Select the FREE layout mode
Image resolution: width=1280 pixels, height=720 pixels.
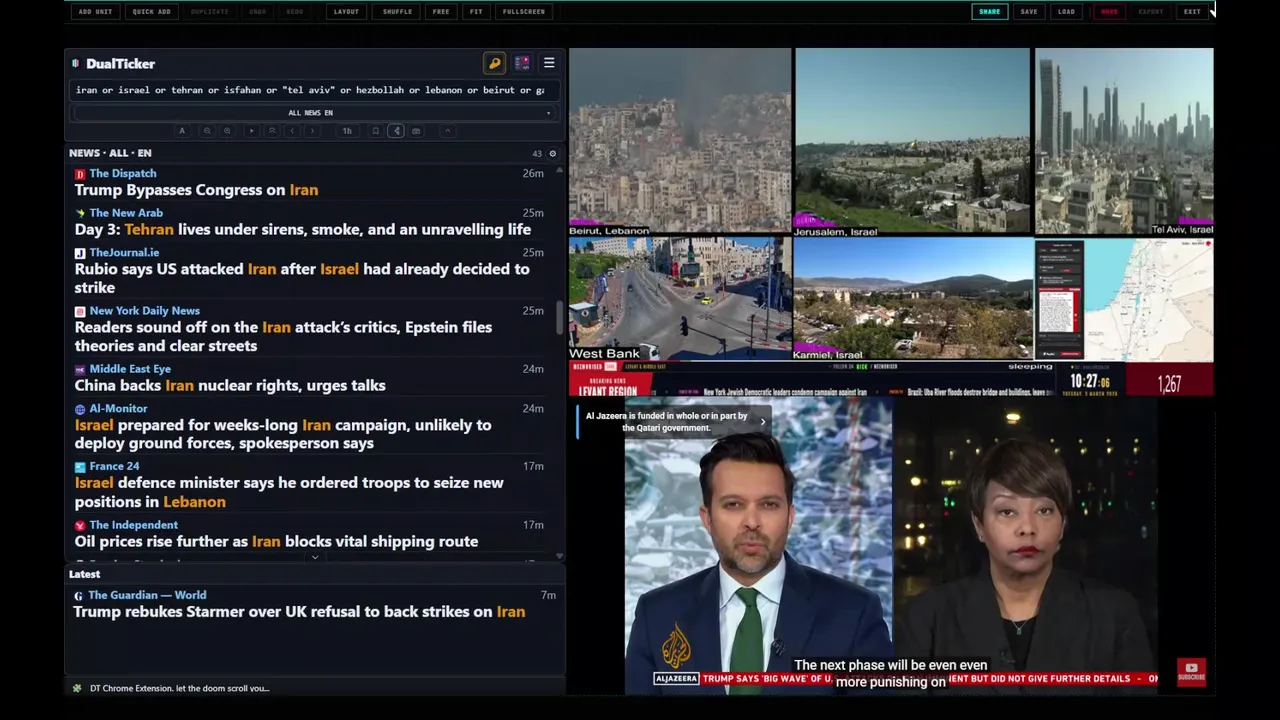(x=441, y=12)
